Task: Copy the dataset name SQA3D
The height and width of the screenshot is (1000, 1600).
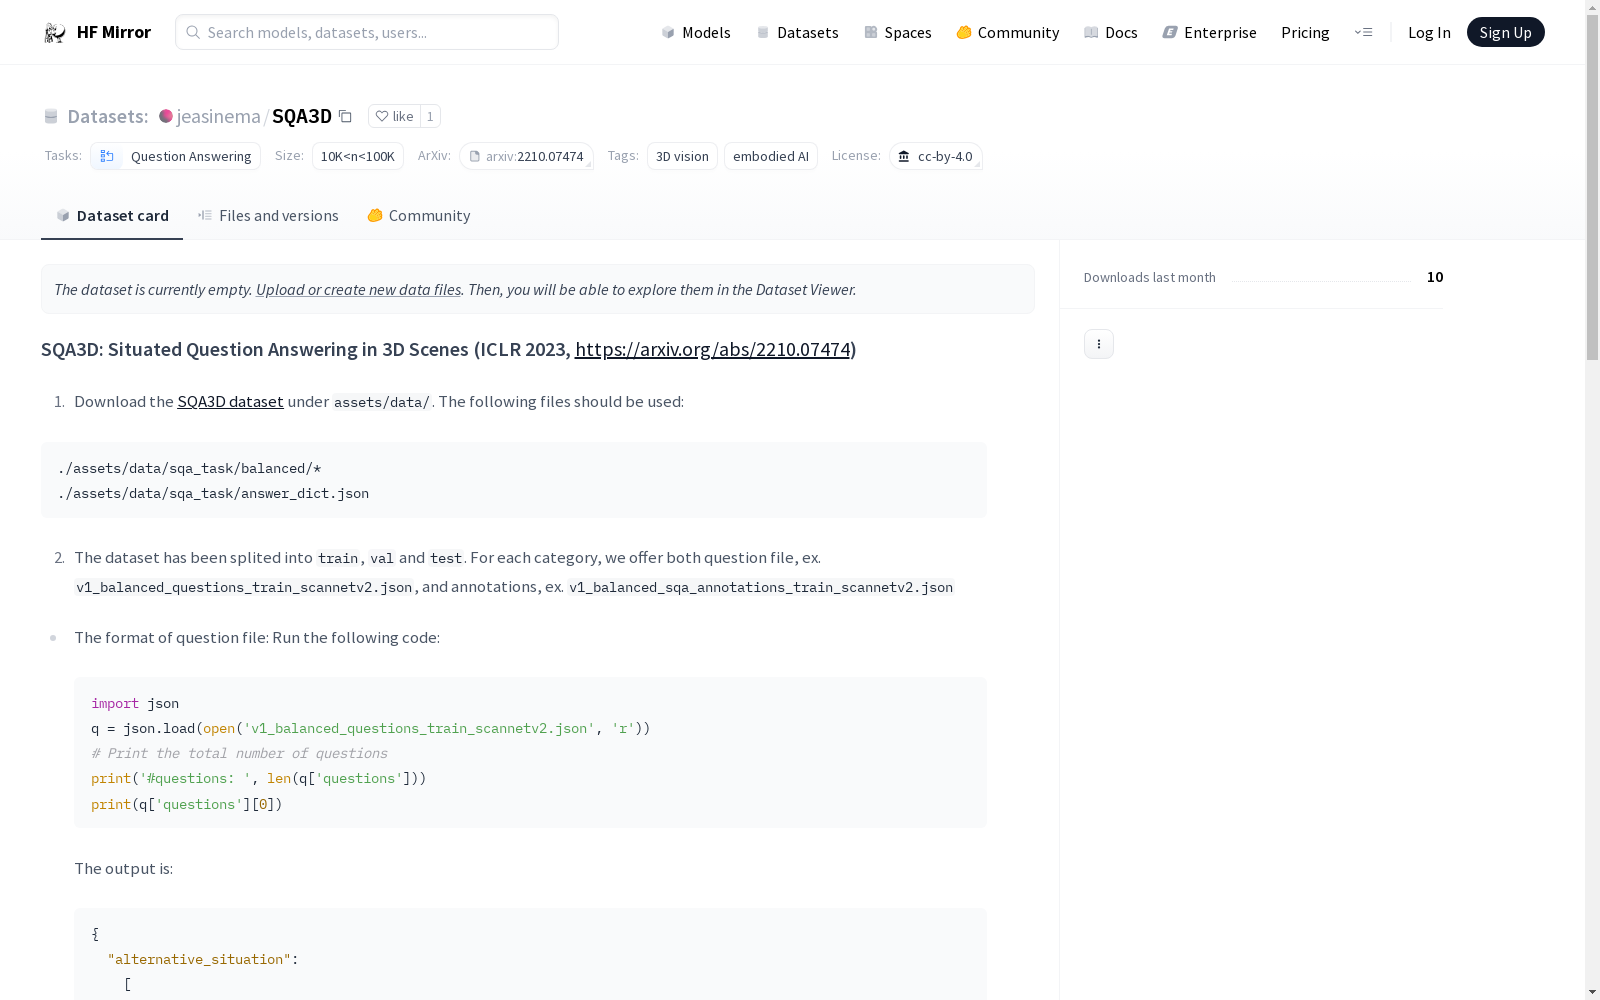Action: (x=345, y=117)
